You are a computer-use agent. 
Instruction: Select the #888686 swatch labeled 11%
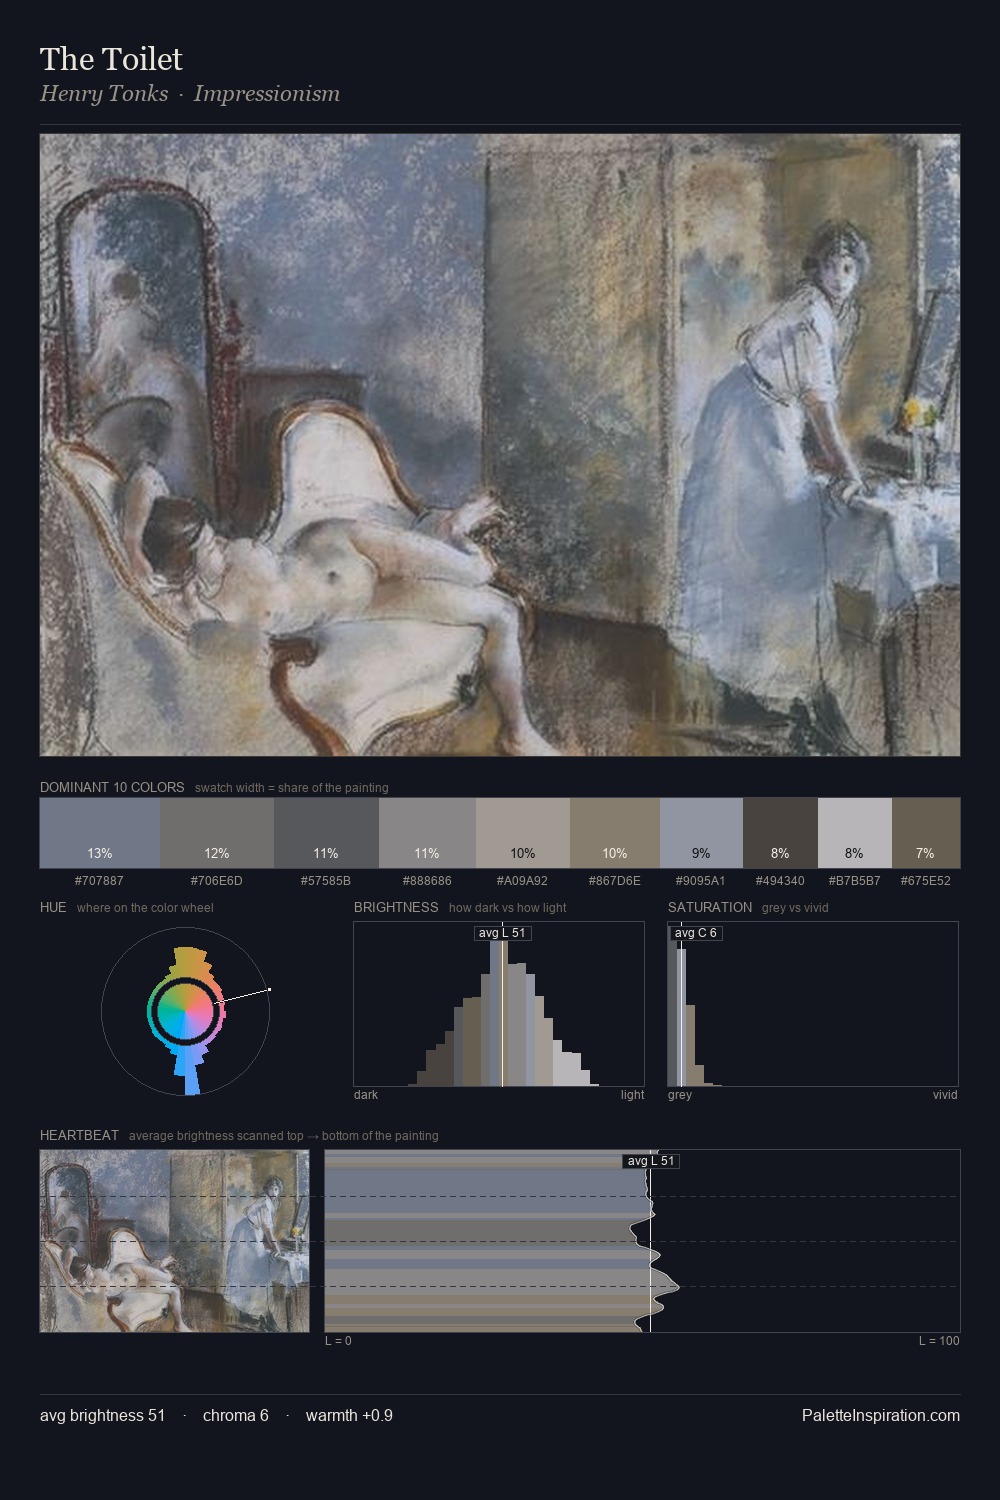tap(427, 832)
